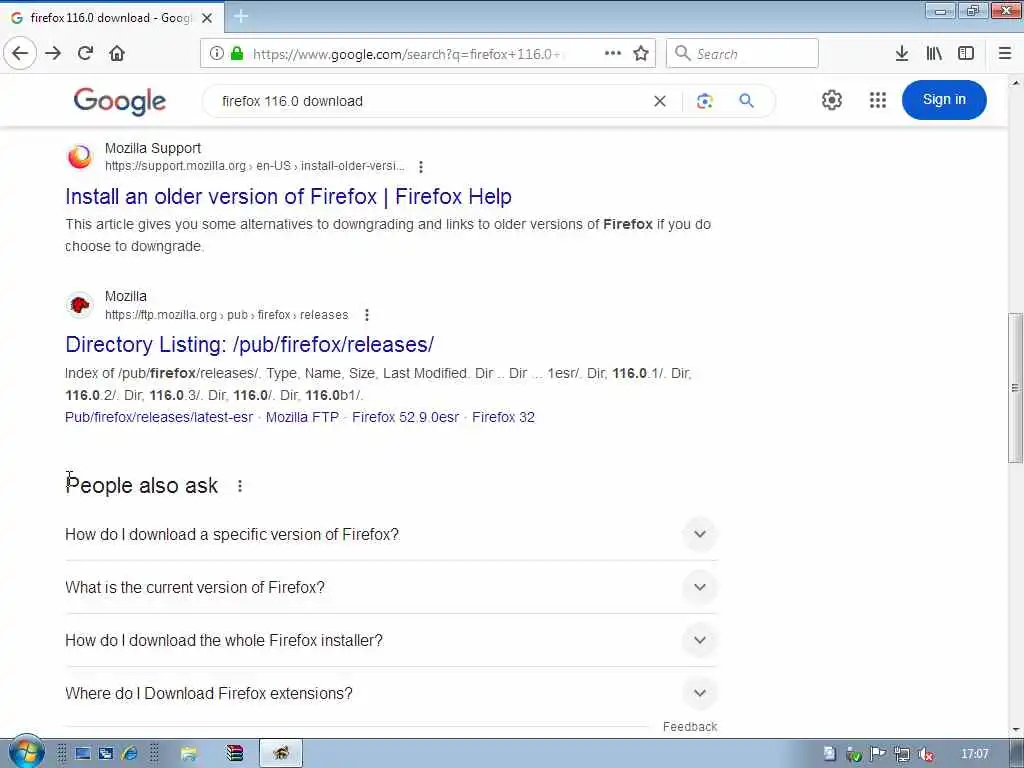Viewport: 1024px width, 768px height.
Task: Open Pub/firefox/releases/latest-esr sublink
Action: (159, 417)
